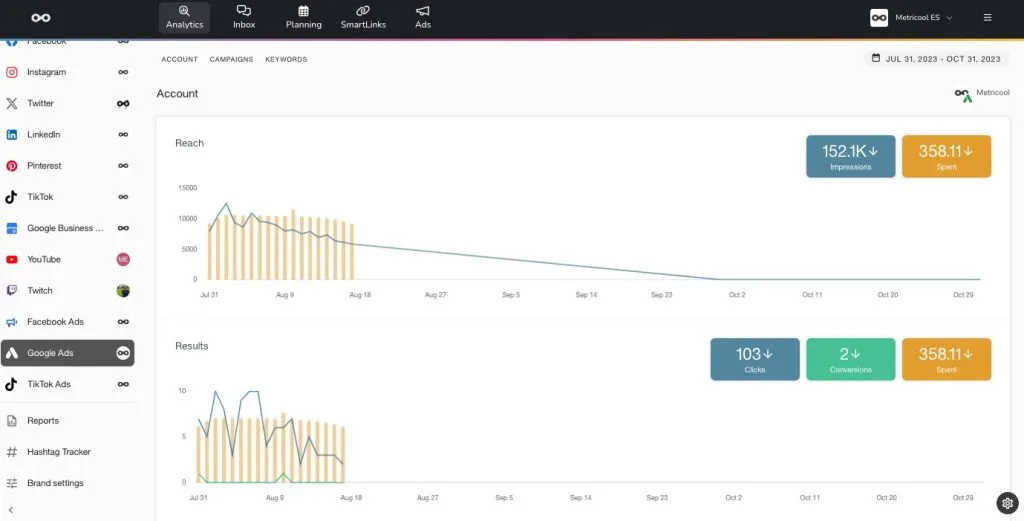Click the Results chart title
This screenshot has width=1024, height=521.
[191, 346]
